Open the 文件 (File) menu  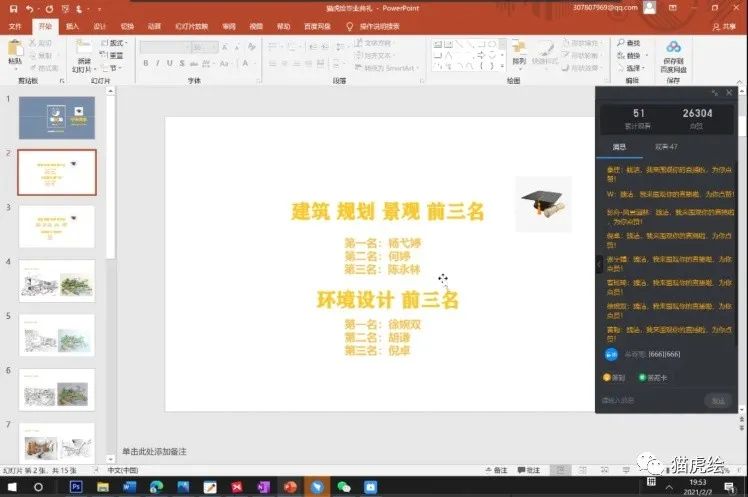tap(15, 26)
